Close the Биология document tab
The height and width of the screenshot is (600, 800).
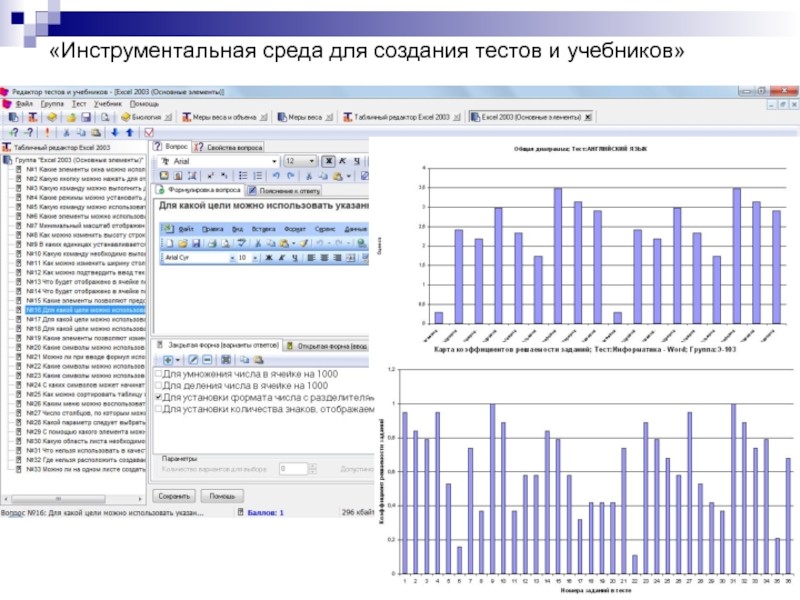coord(168,117)
